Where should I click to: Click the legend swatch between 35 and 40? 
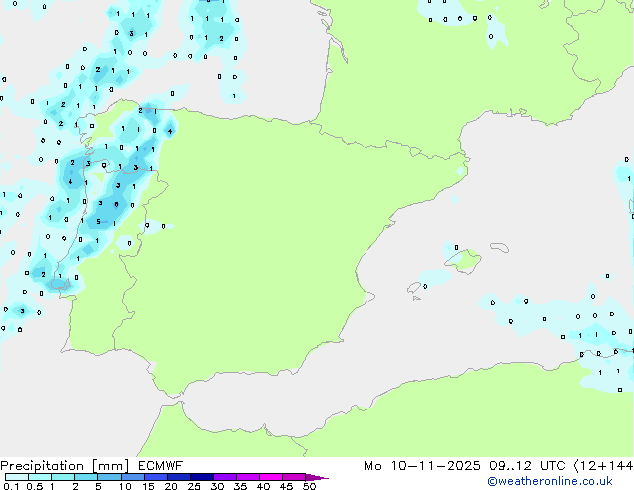point(247,477)
